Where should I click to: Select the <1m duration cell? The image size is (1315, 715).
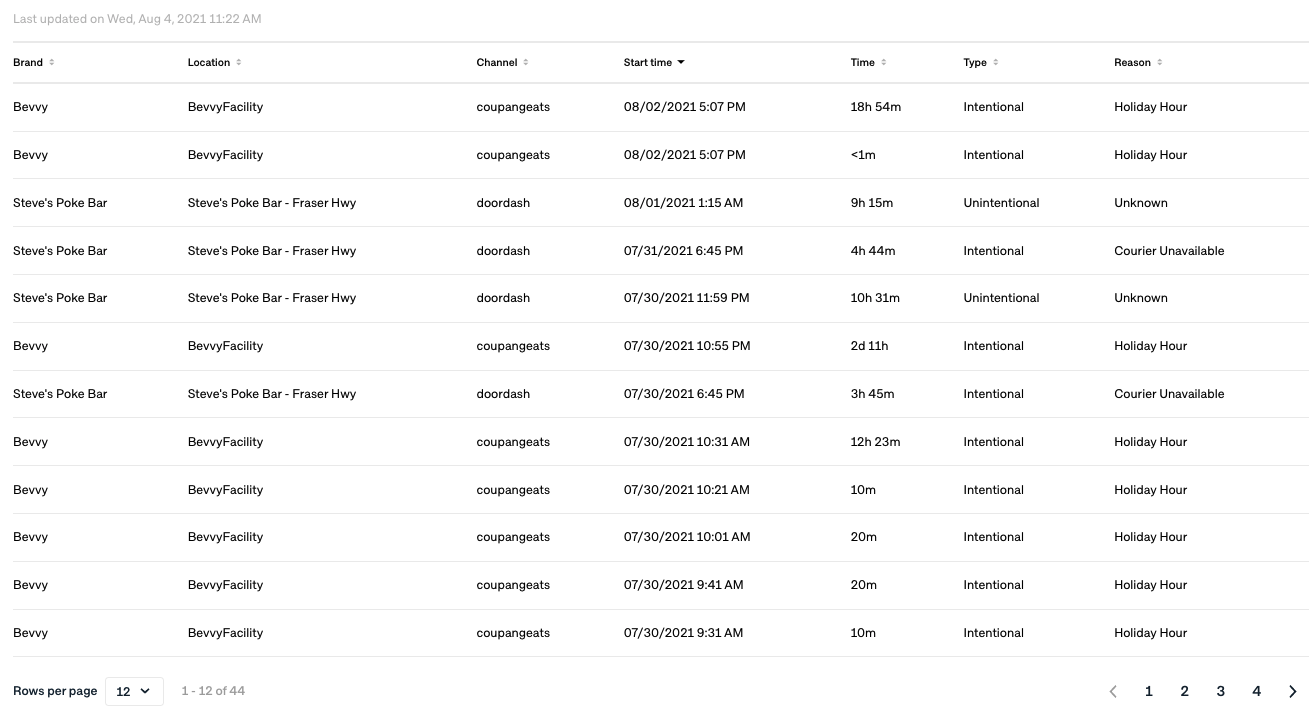pos(864,155)
